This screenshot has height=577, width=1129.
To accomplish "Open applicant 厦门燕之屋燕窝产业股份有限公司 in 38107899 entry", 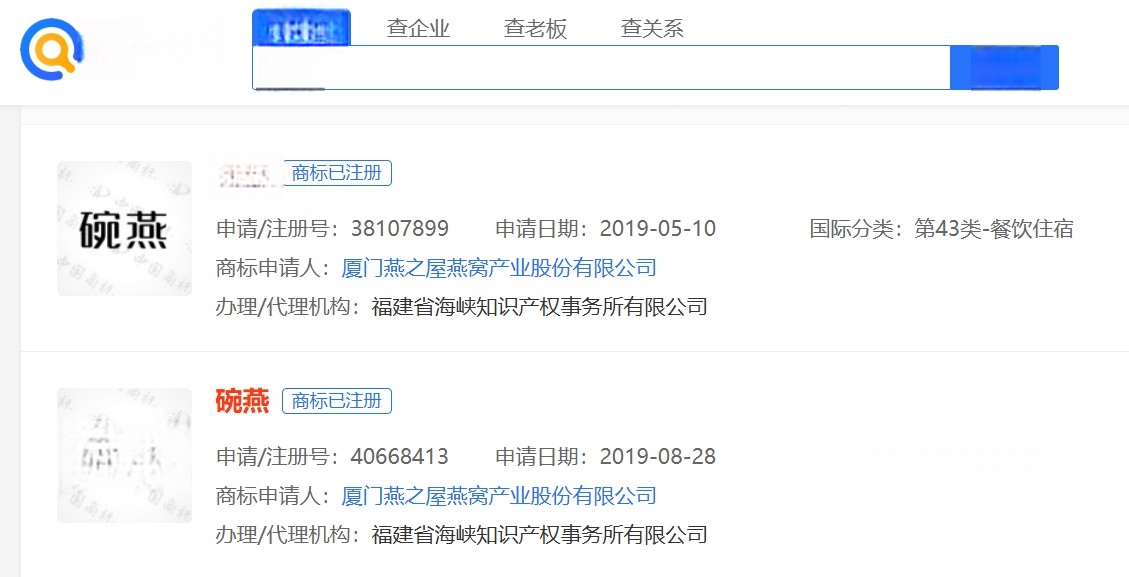I will point(499,268).
